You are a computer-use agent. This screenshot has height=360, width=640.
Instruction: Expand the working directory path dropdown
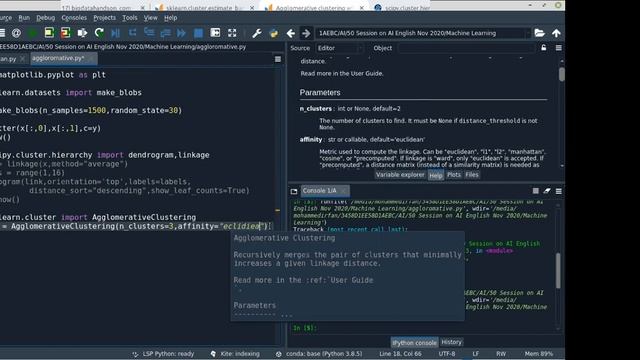click(527, 33)
